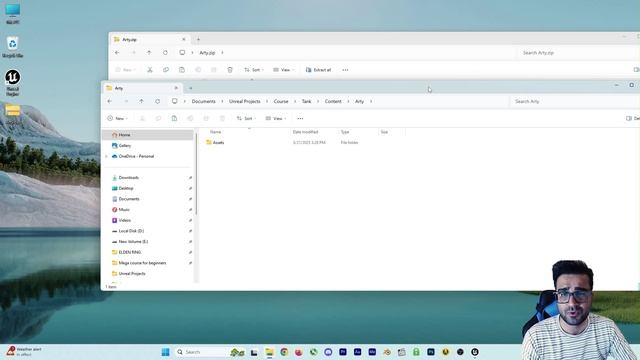
Task: Open Google Chrome from the taskbar
Action: (284, 352)
